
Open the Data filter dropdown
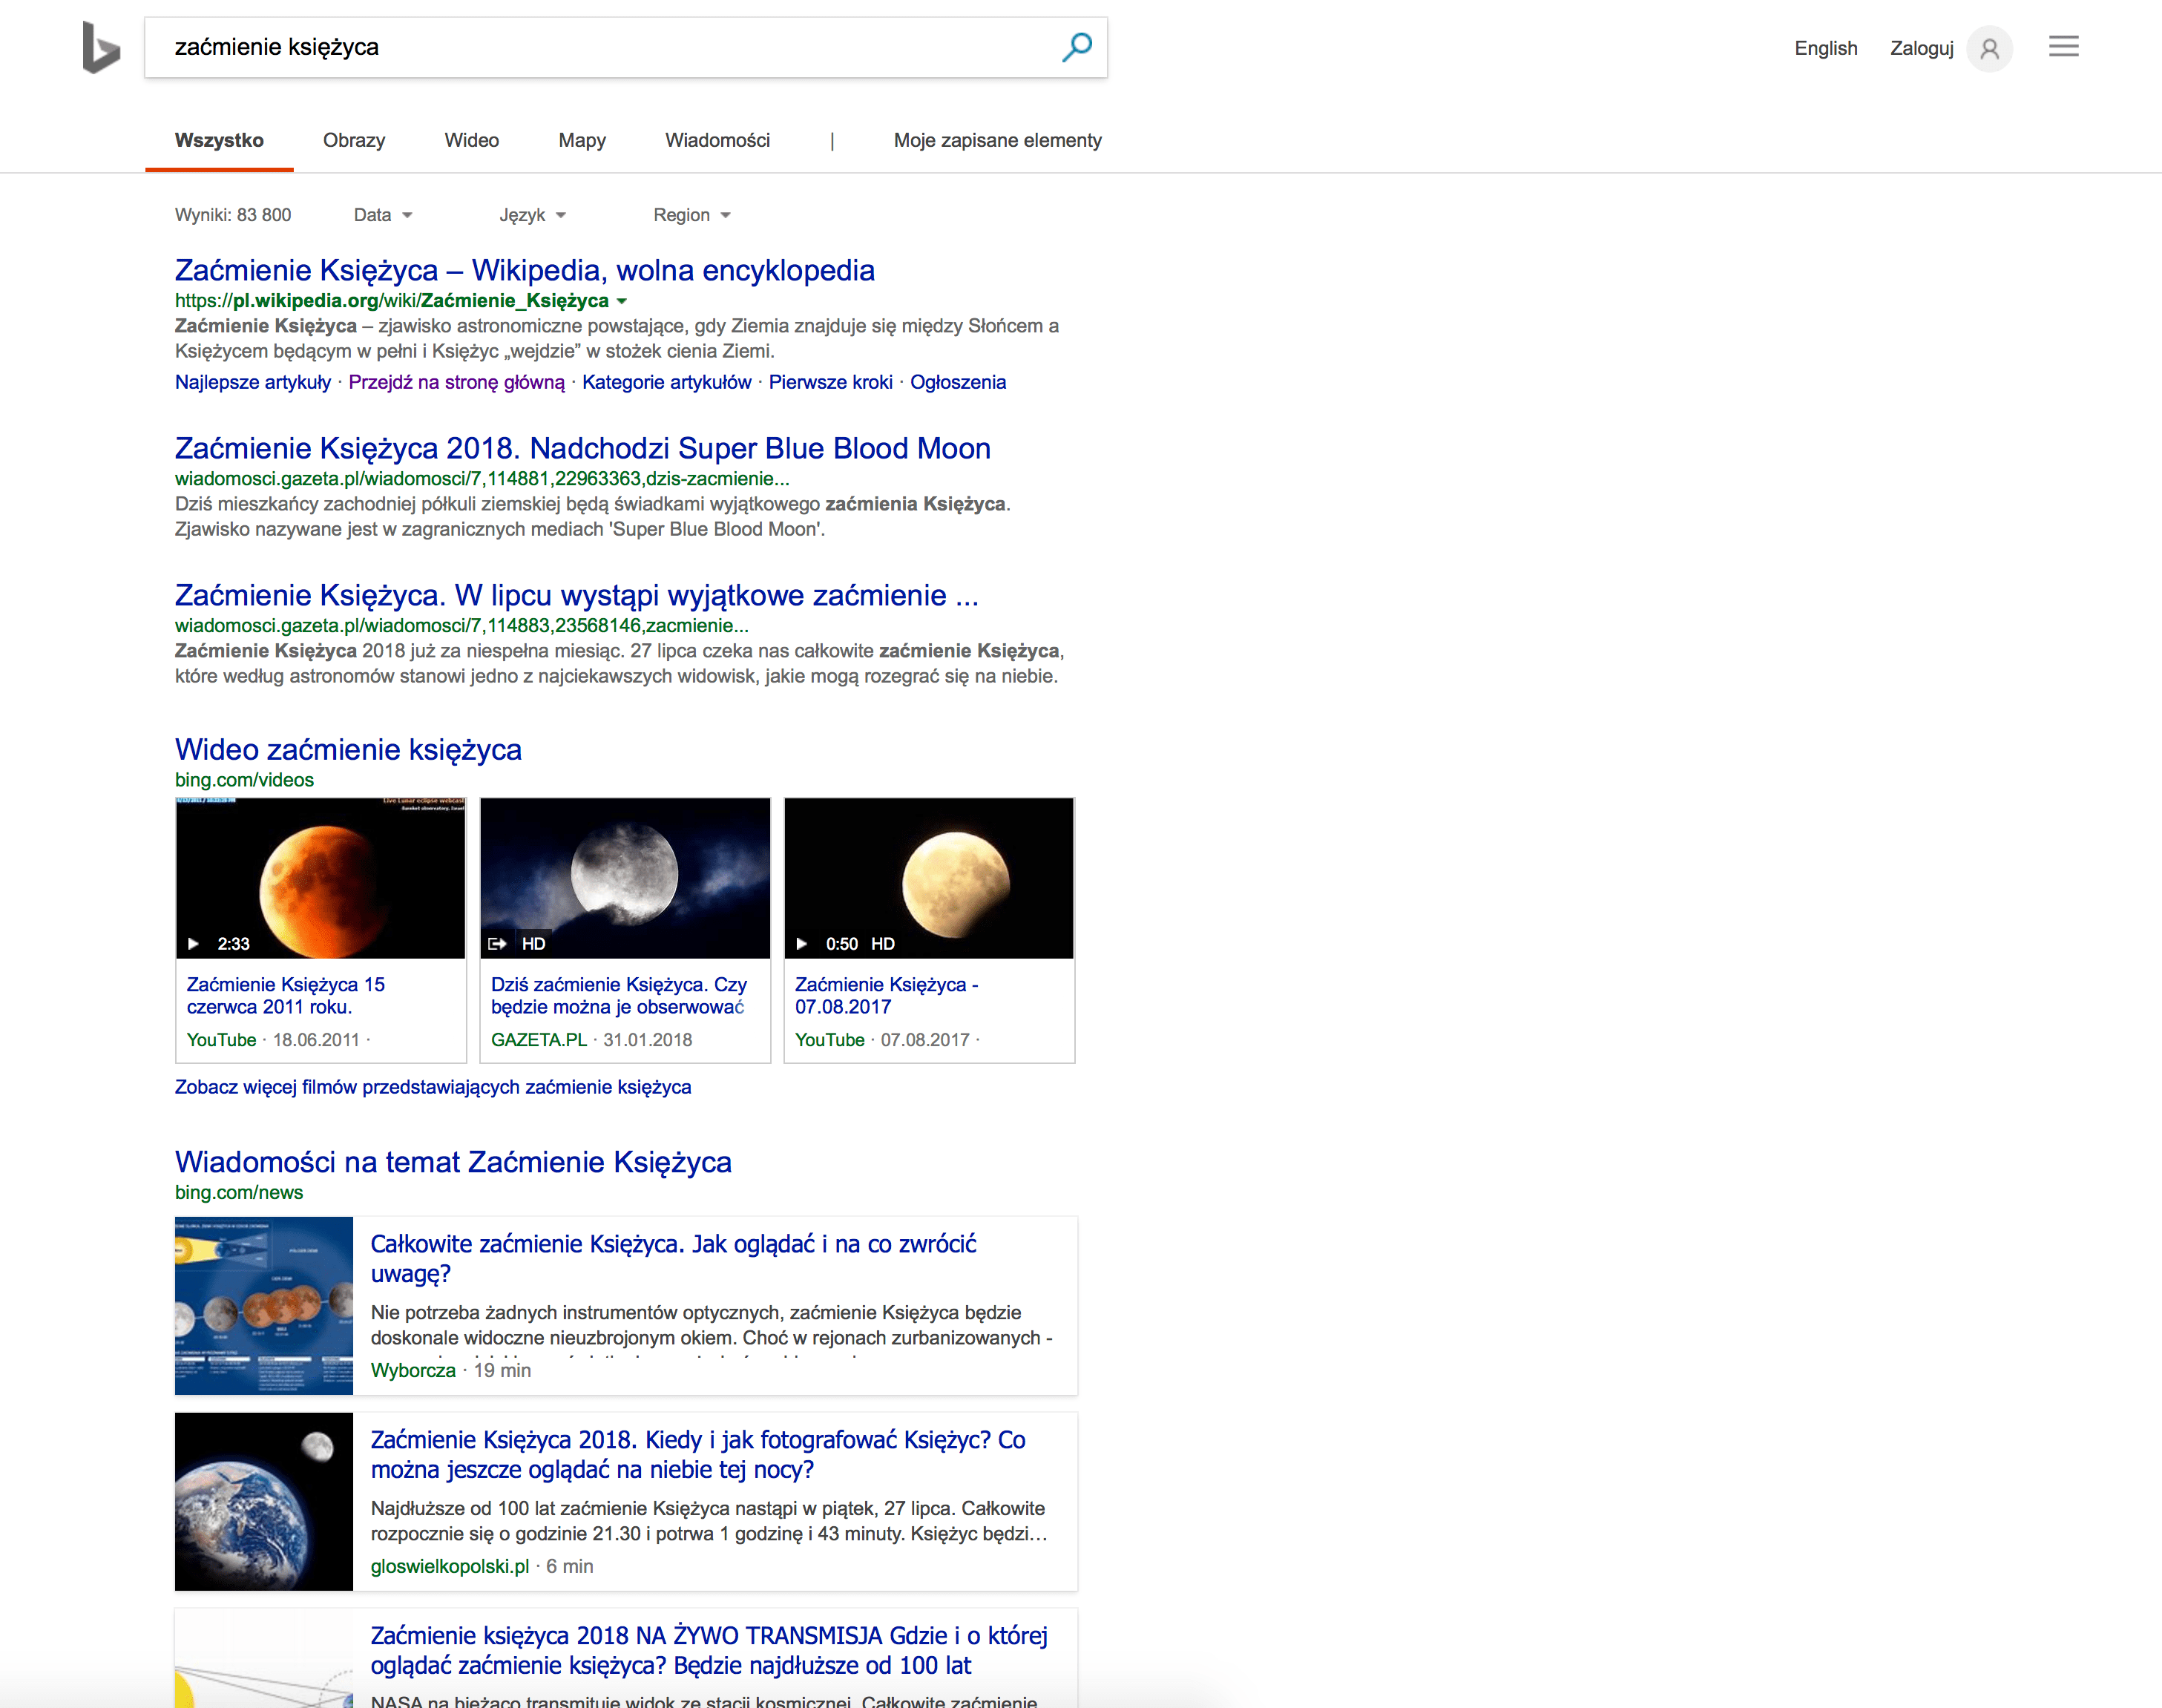[383, 215]
